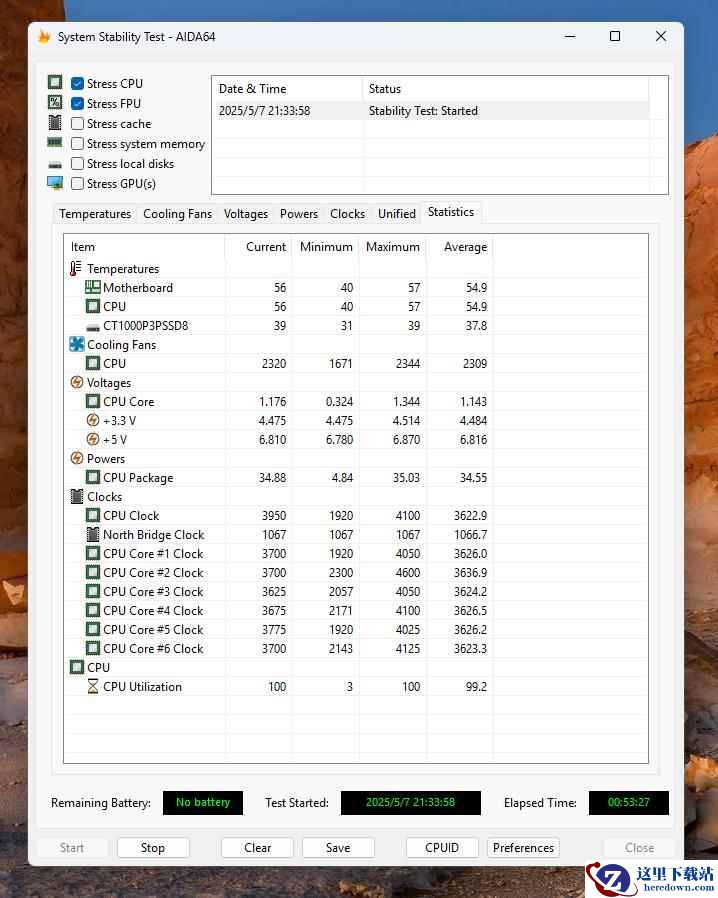The height and width of the screenshot is (898, 718).
Task: Click the North Bridge Clock icon
Action: (93, 534)
